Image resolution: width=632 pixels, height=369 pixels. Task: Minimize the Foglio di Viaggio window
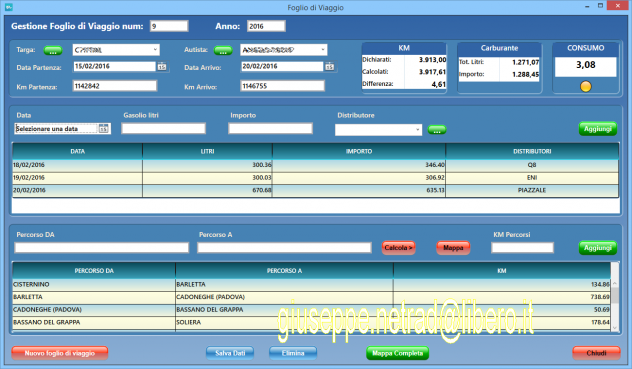point(587,6)
